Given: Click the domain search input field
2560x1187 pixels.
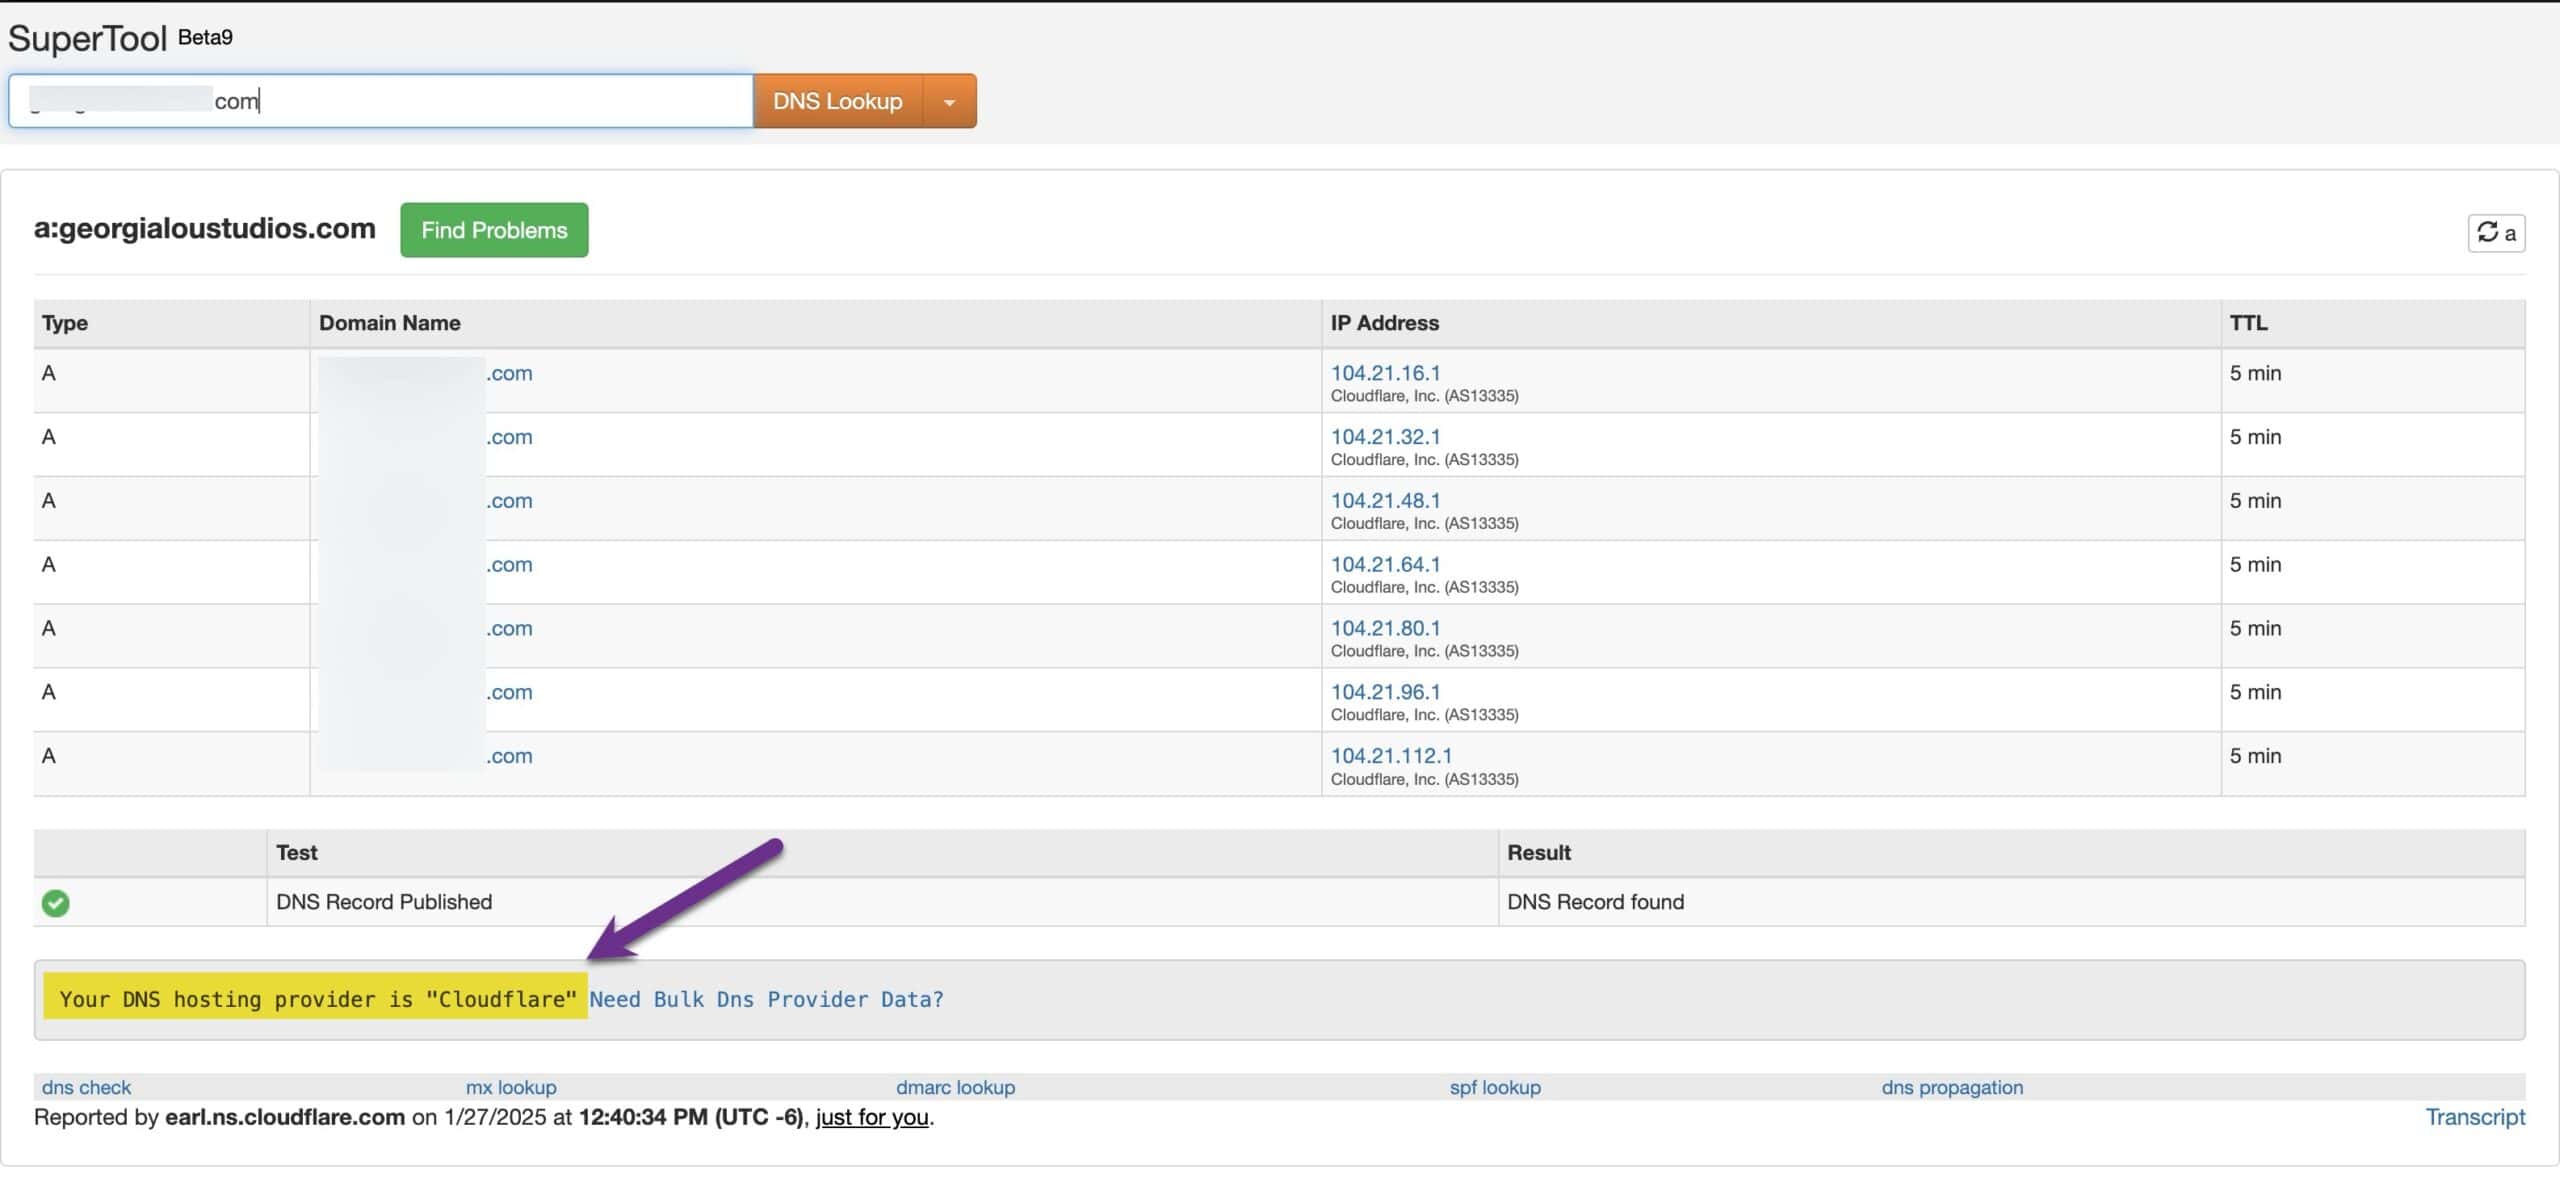Looking at the screenshot, I should tap(381, 101).
